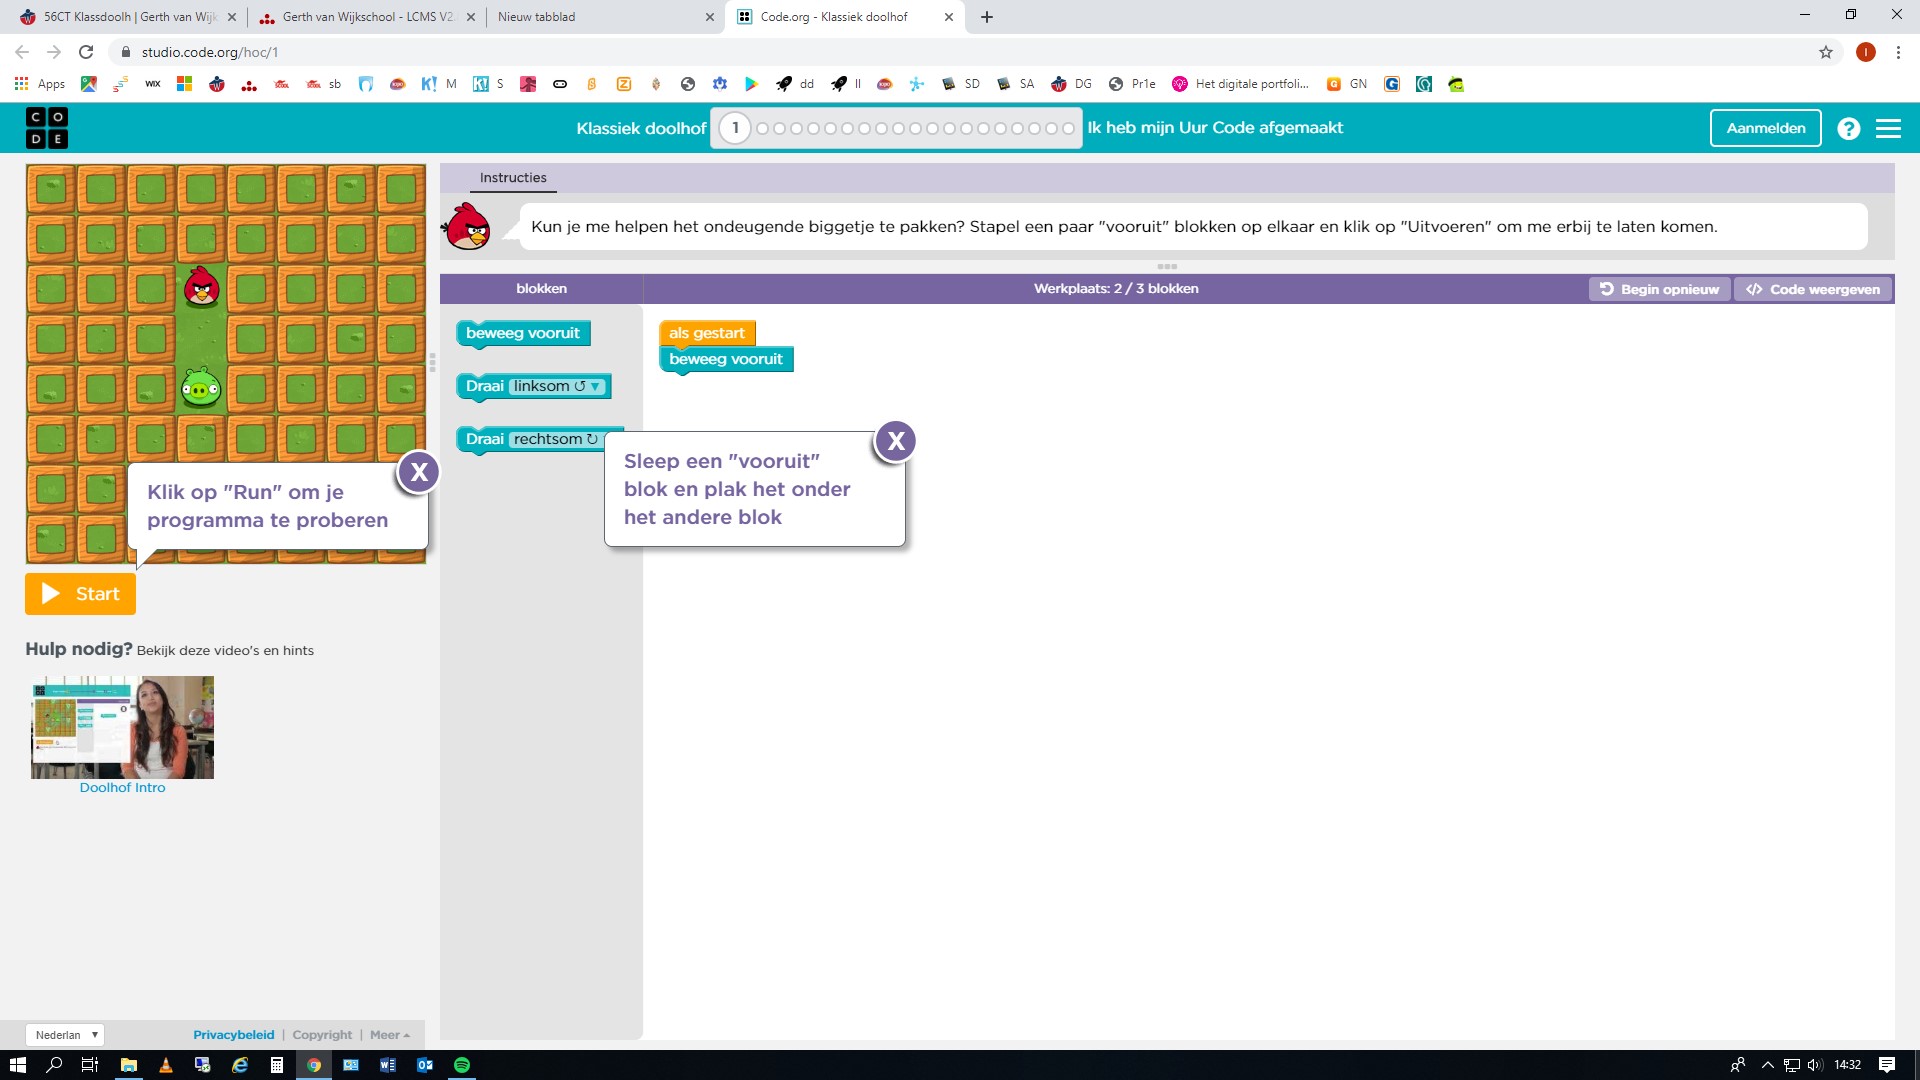
Task: Open Calculator from the taskbar
Action: click(277, 1065)
